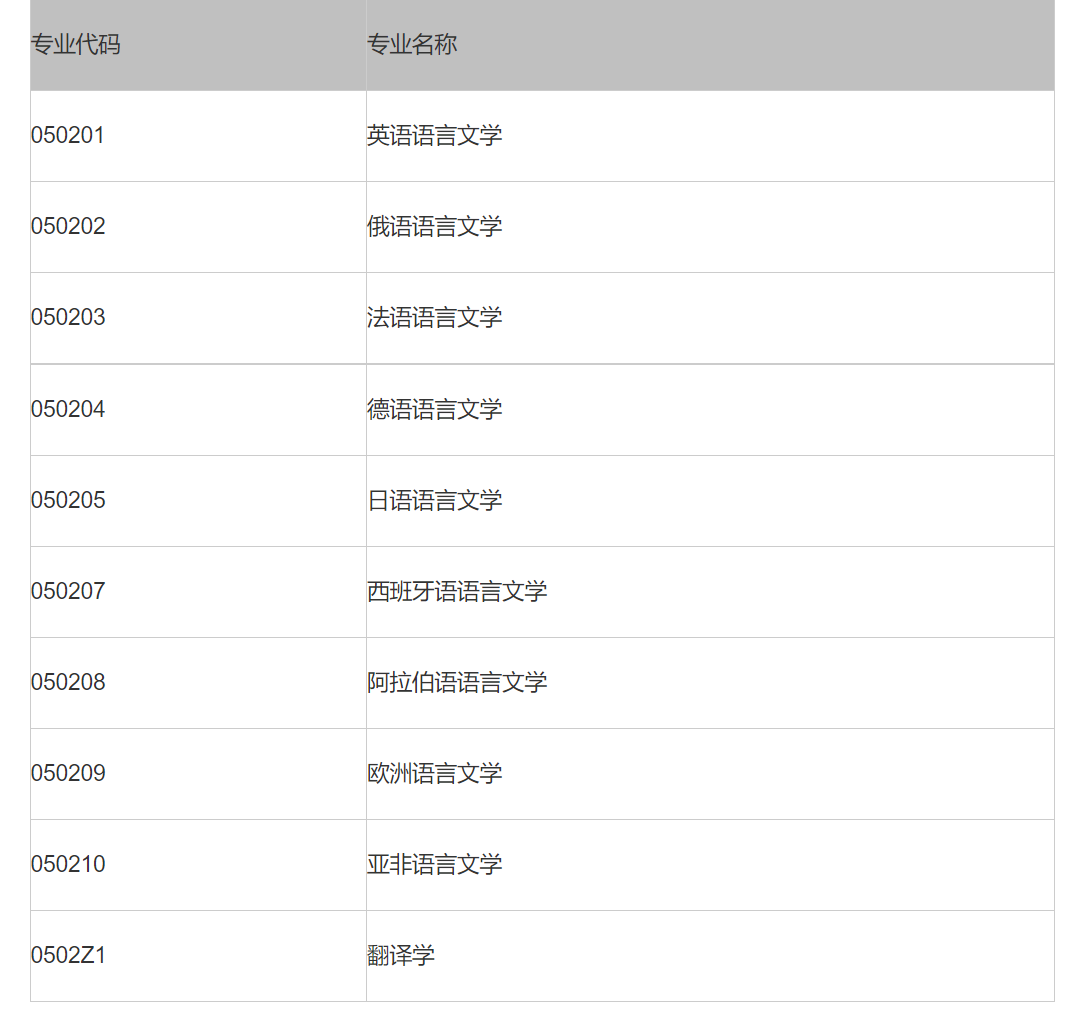
Task: Click the 专业代码 column header
Action: 198,45
